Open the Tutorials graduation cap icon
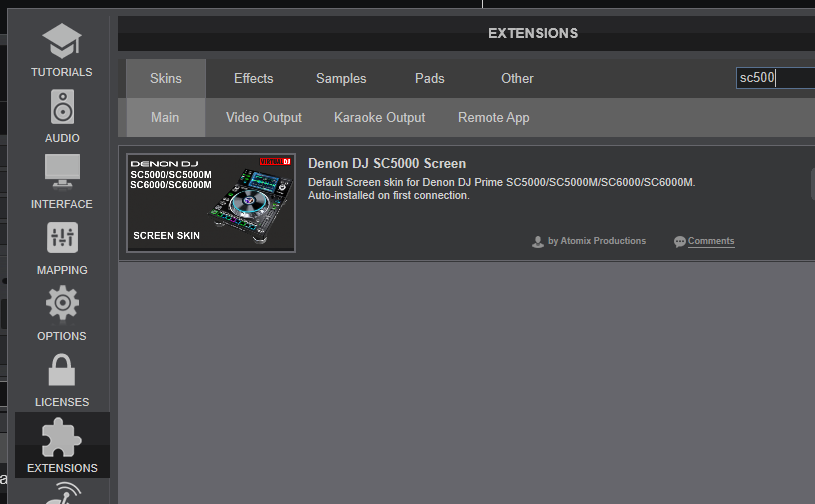The image size is (815, 504). click(62, 41)
